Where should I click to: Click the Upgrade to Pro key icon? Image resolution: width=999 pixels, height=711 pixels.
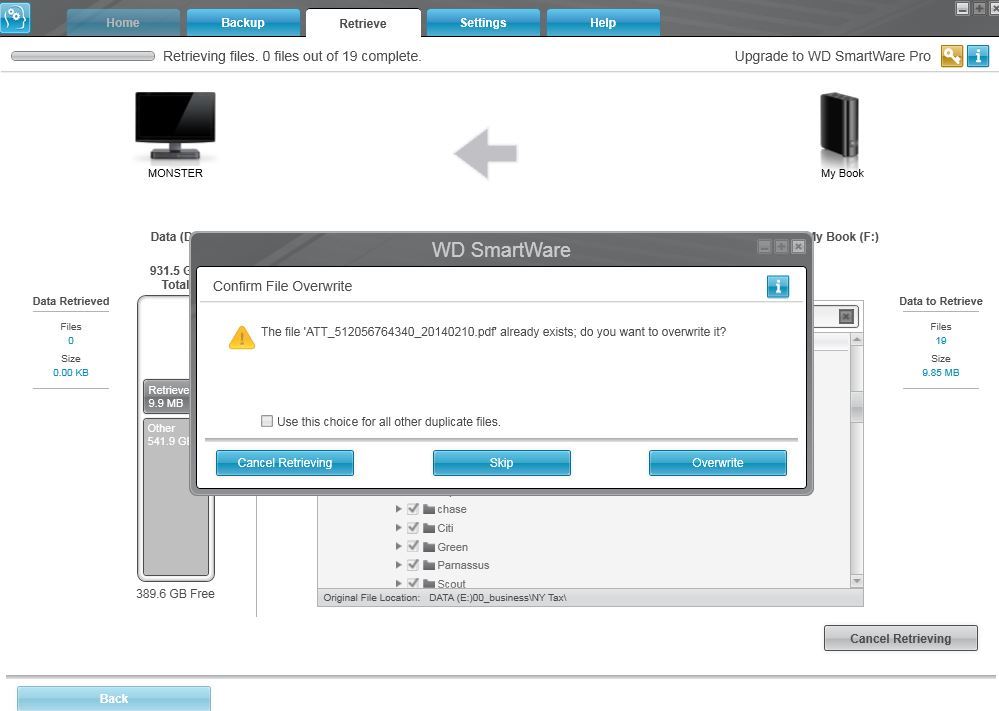[x=951, y=56]
